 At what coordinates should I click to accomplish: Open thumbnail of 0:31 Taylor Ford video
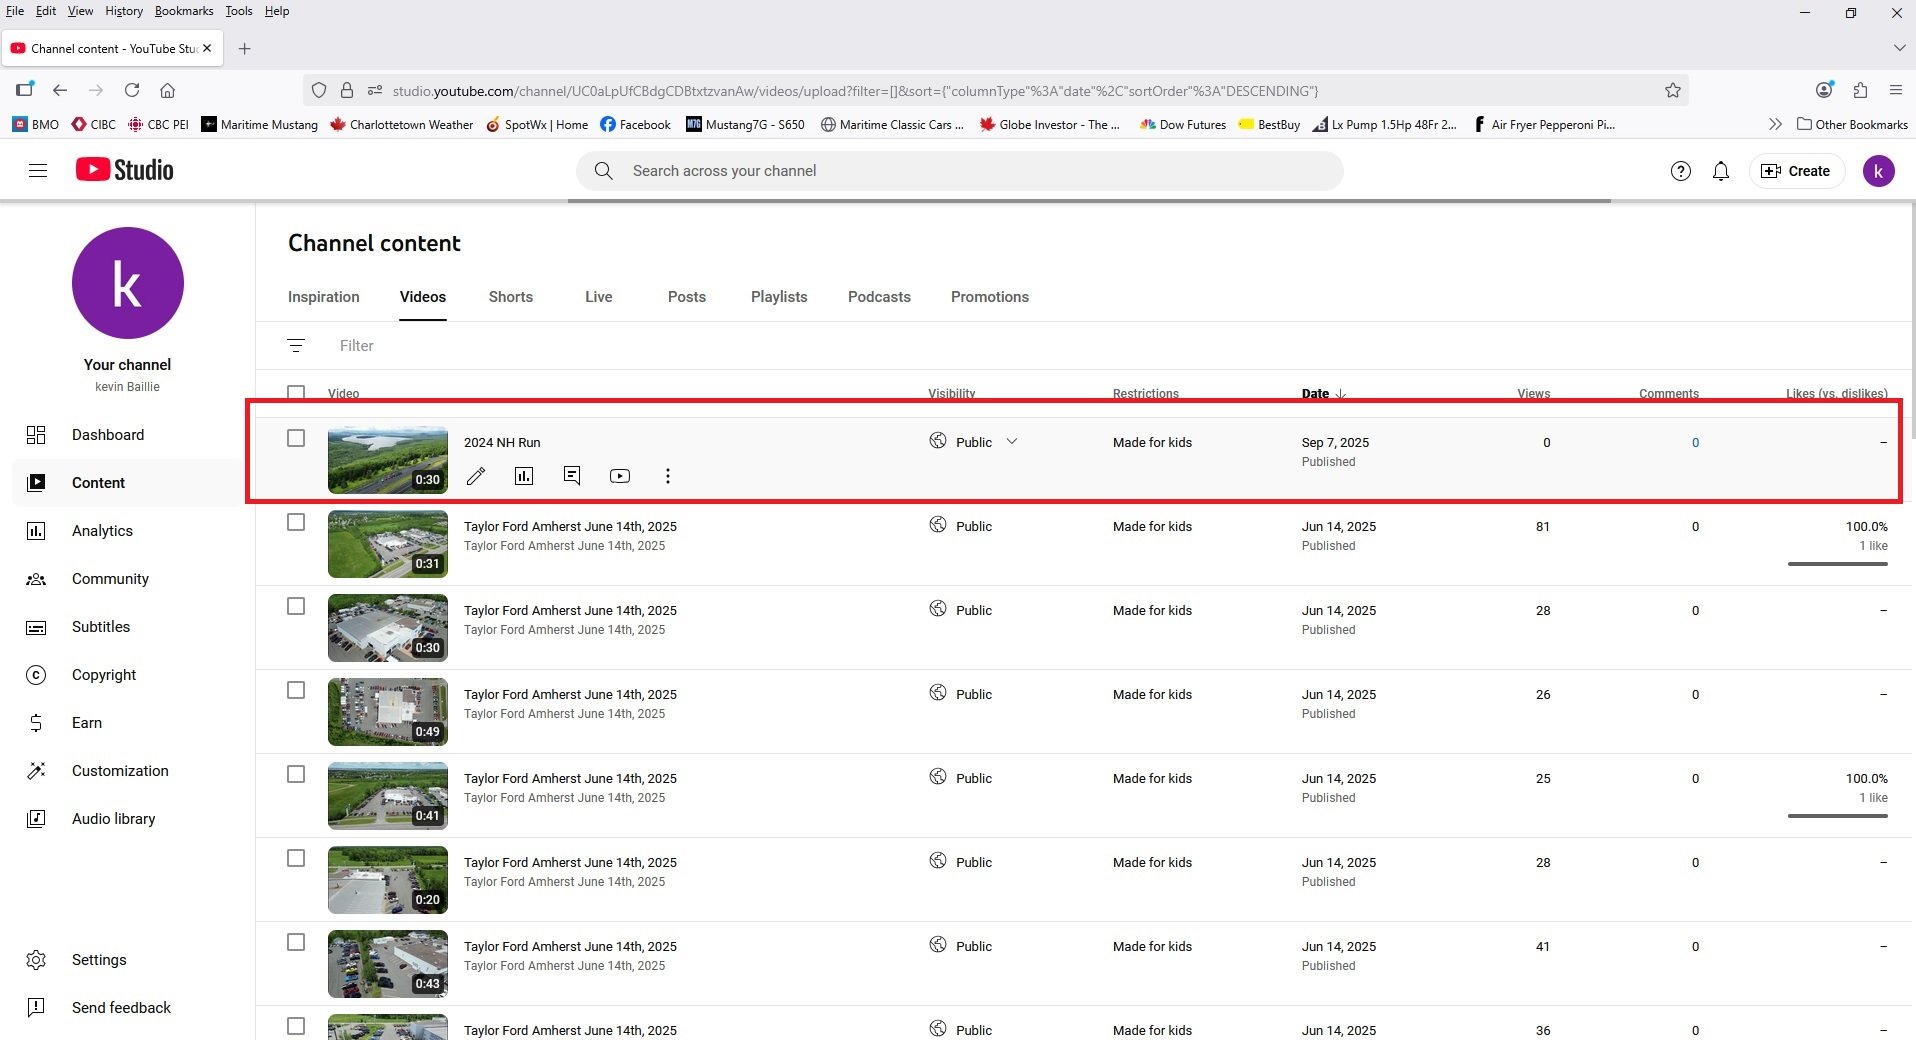pos(388,544)
